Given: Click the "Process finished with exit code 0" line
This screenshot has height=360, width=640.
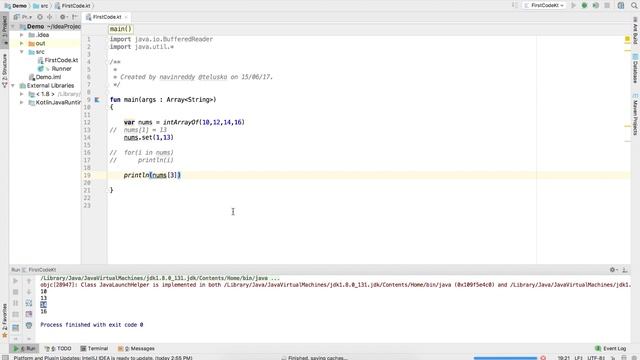Looking at the screenshot, I should [91, 325].
